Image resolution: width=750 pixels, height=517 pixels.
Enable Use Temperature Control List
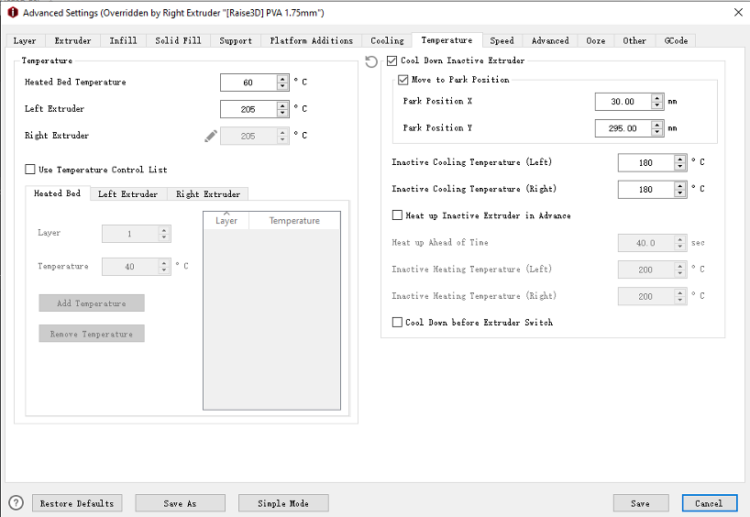pyautogui.click(x=30, y=170)
